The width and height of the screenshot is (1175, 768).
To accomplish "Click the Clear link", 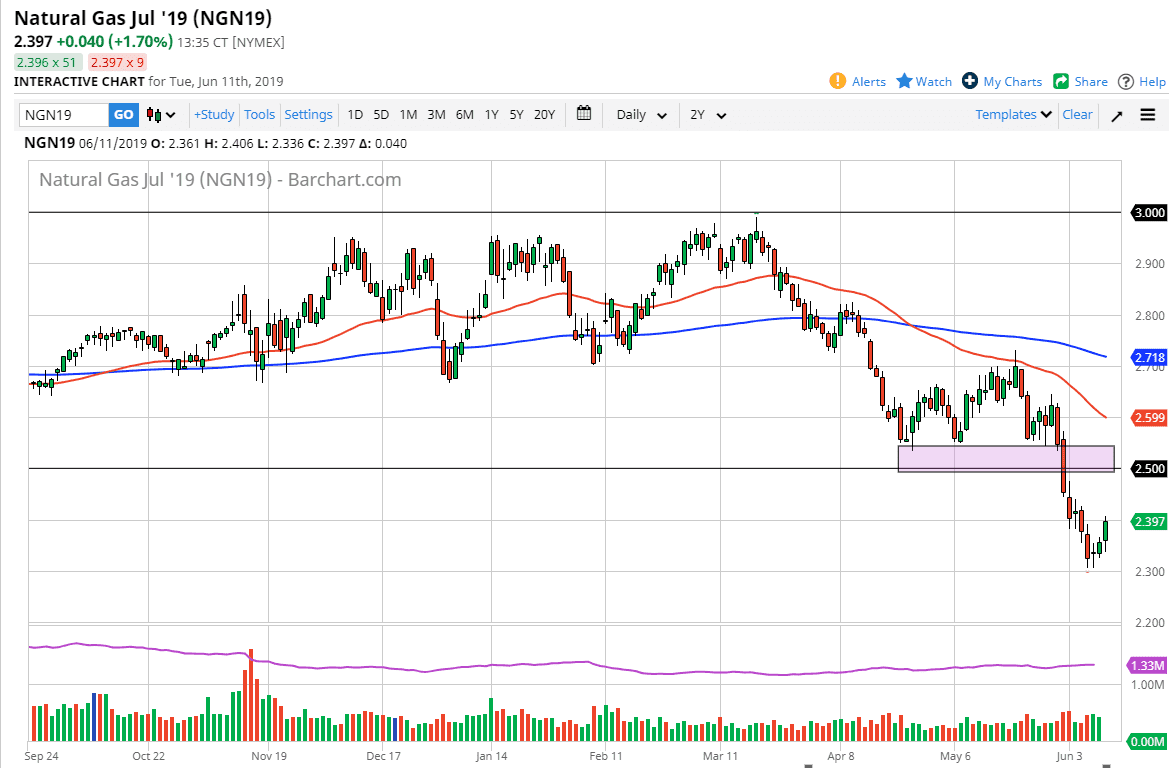I will coord(1077,115).
